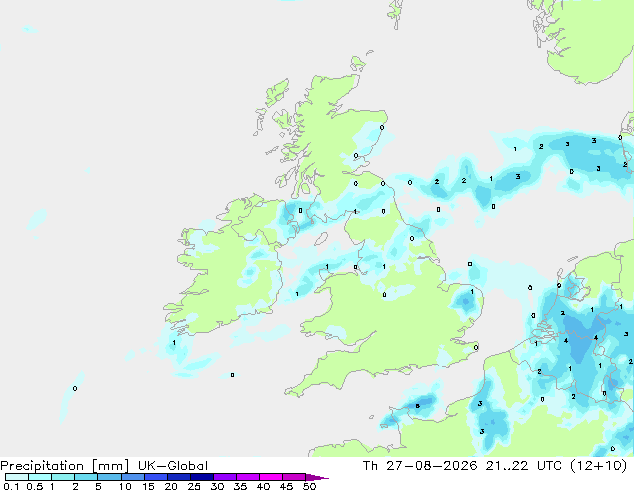Click the 35–40 mm legend color swatch
The image size is (634, 490).
[247, 477]
